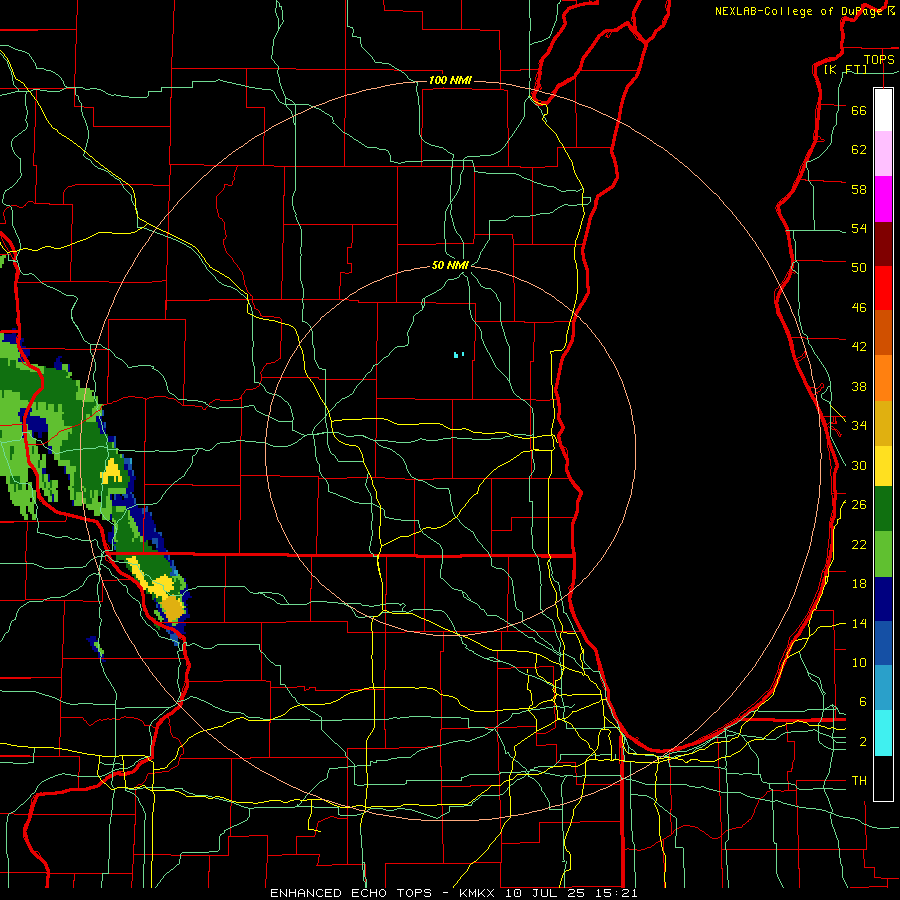This screenshot has width=900, height=900.
Task: Click the "58" legend value
Action: 859,189
